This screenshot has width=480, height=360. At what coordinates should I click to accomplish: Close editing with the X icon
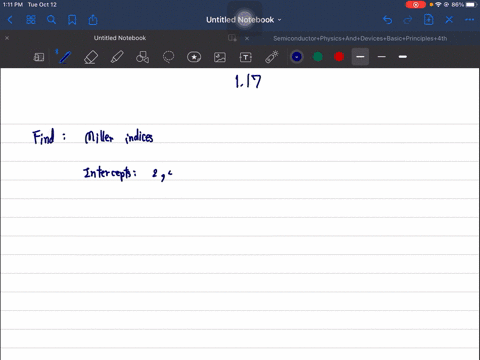pyautogui.click(x=449, y=20)
